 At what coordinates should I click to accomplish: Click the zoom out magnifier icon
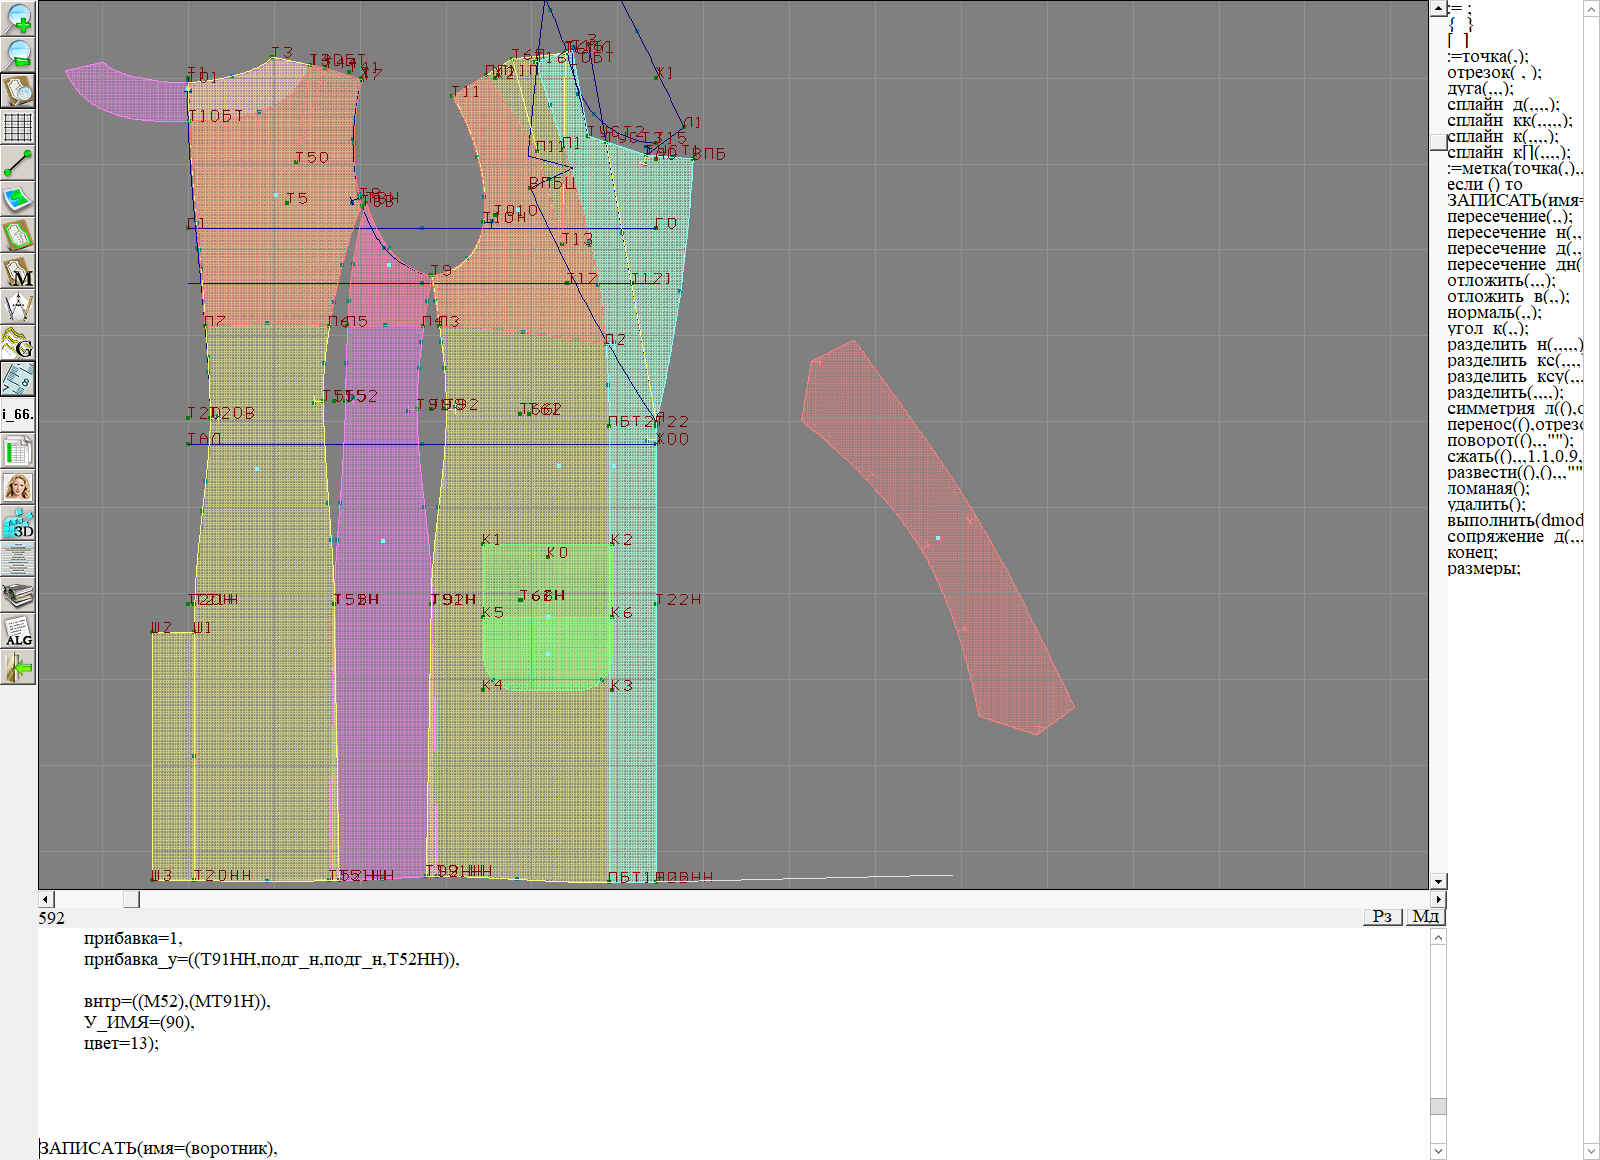tap(18, 54)
